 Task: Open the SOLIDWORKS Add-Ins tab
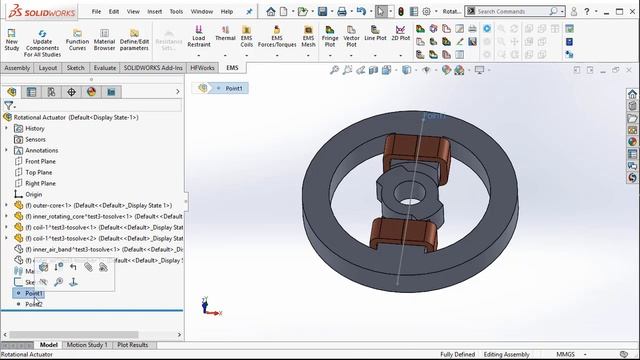pyautogui.click(x=153, y=68)
